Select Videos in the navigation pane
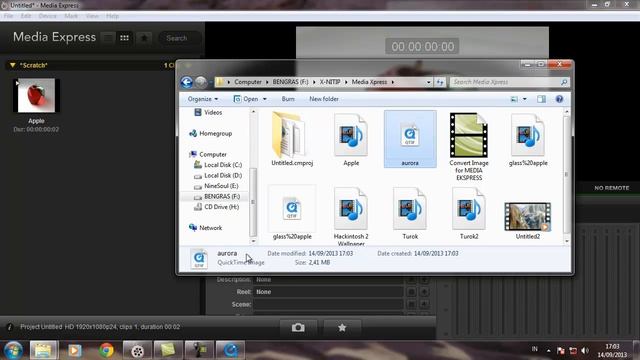The height and width of the screenshot is (360, 640). 208,112
